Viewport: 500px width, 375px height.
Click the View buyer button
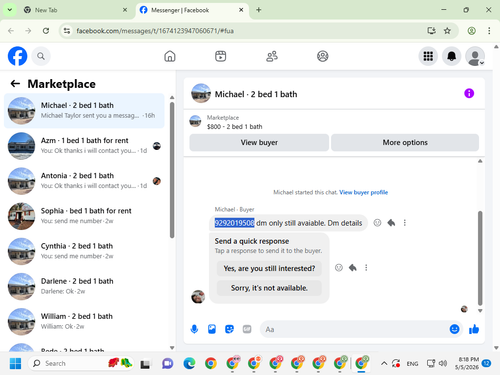click(259, 142)
